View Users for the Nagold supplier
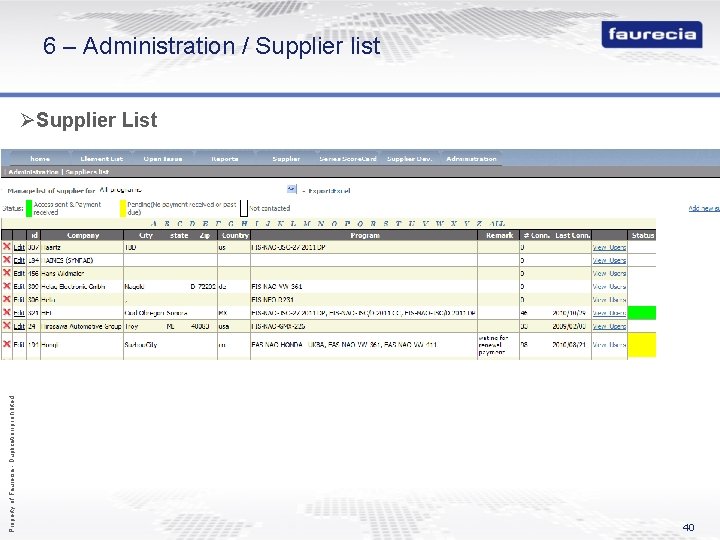The height and width of the screenshot is (540, 720). [x=609, y=287]
